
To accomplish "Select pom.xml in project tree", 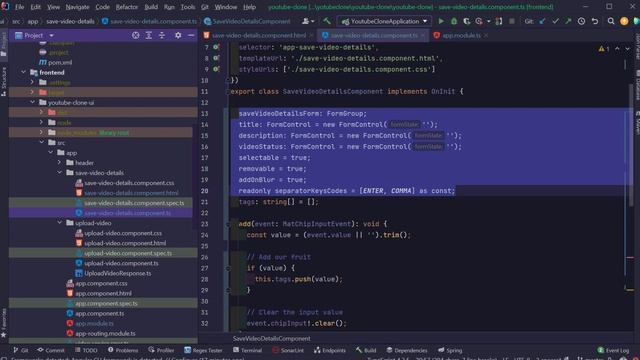I will click(x=60, y=62).
